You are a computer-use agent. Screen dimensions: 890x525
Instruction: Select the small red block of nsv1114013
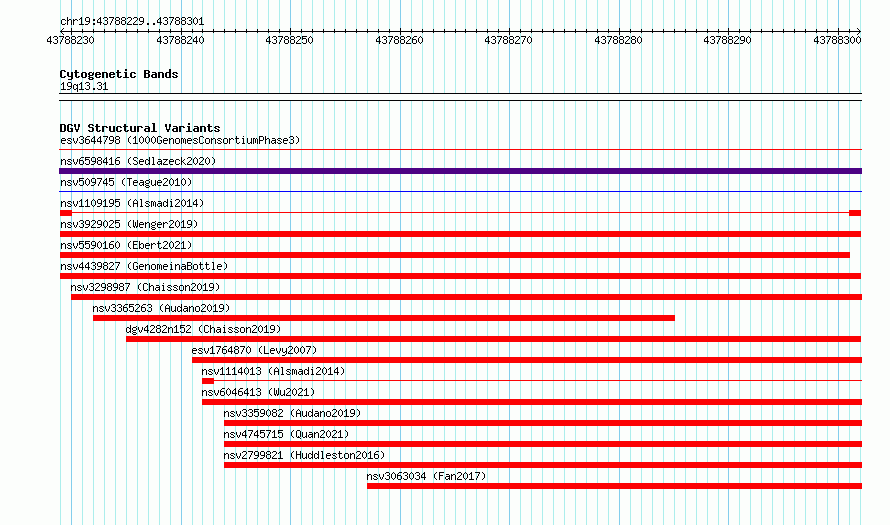pos(208,381)
